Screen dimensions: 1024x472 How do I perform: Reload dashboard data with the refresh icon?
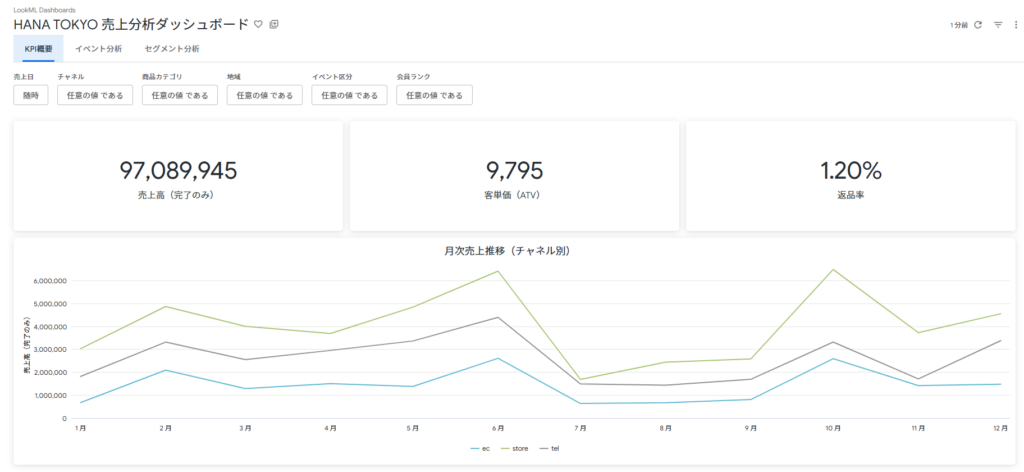tap(978, 25)
